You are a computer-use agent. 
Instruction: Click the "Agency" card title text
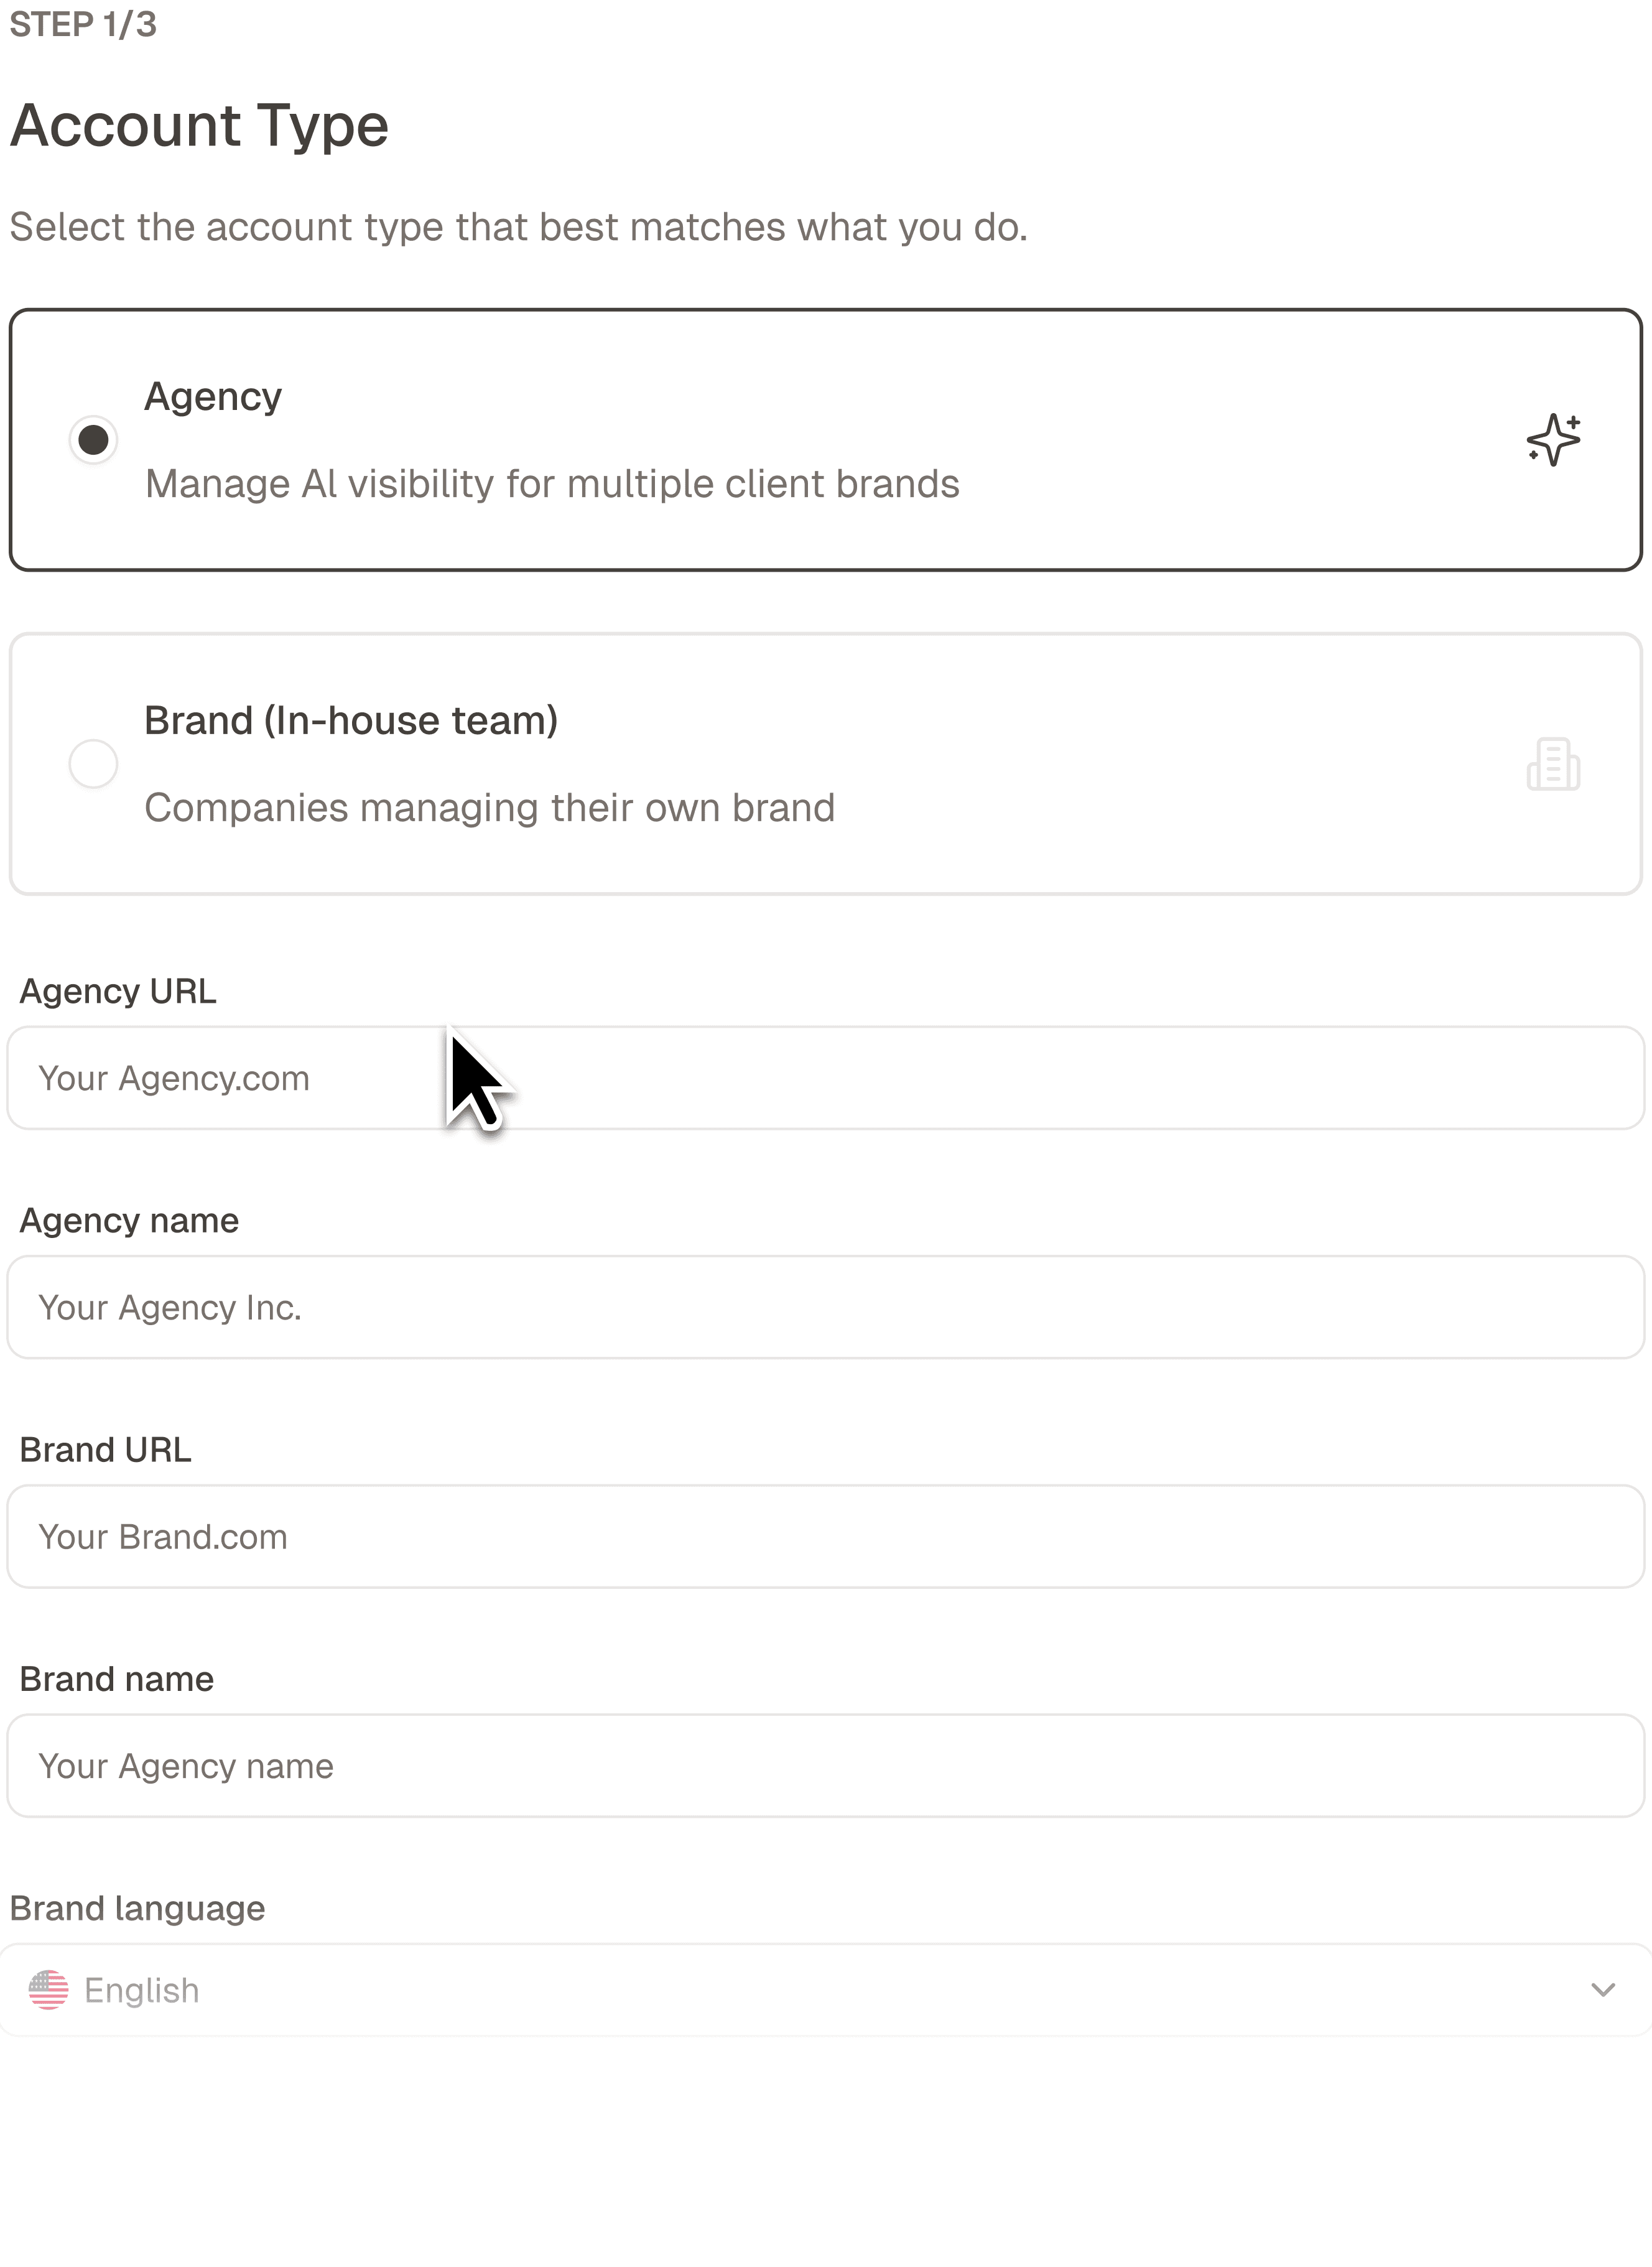point(213,397)
